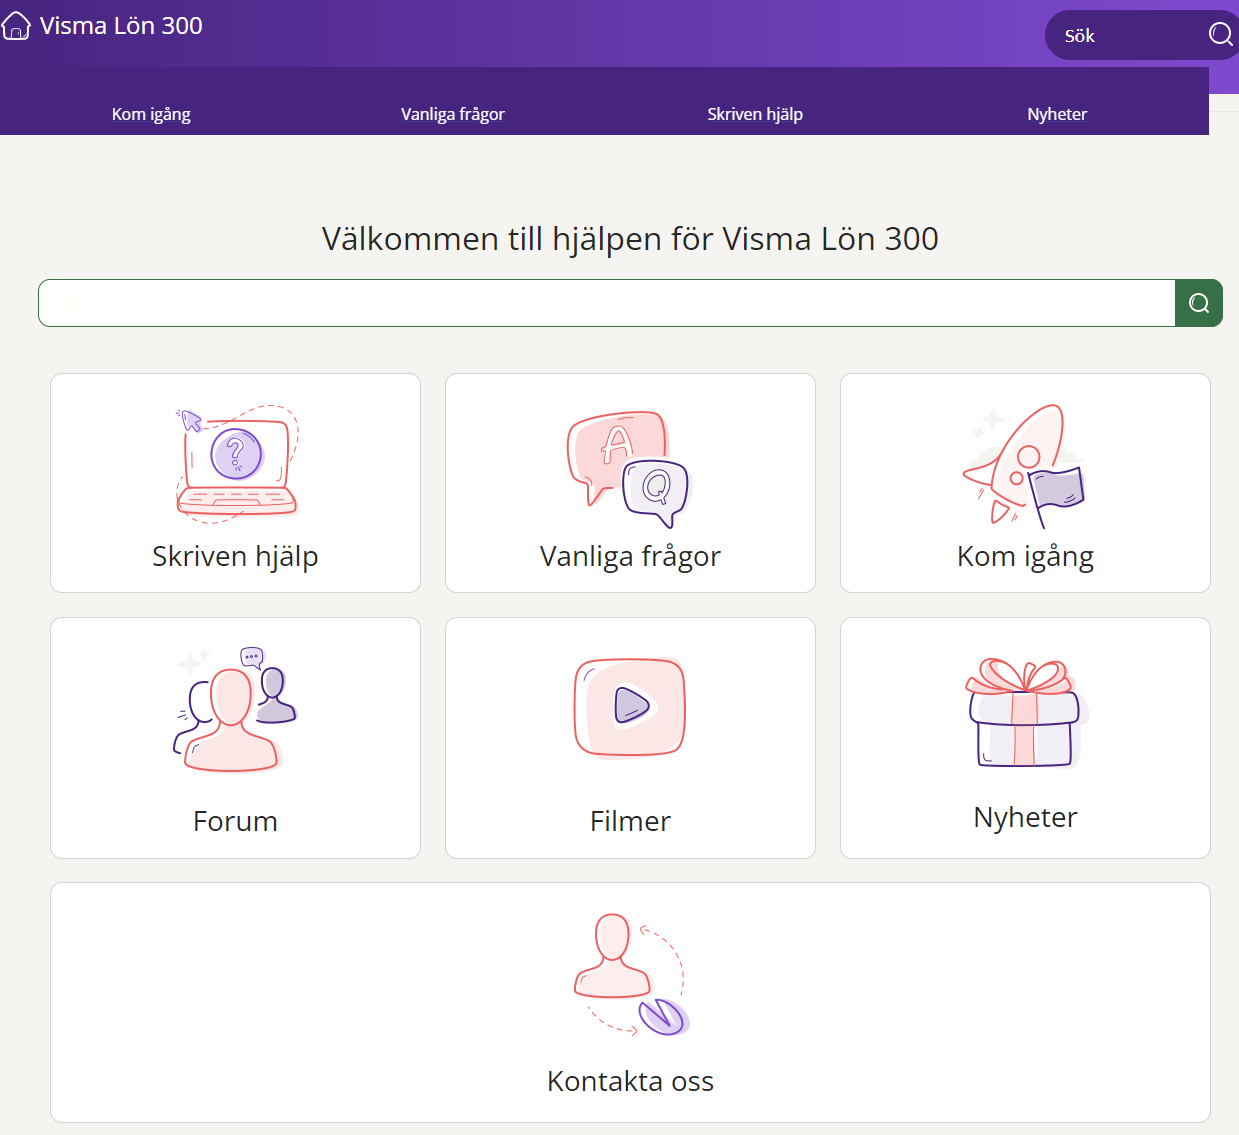Click the gift box illustration
This screenshot has width=1239, height=1135.
1025,712
